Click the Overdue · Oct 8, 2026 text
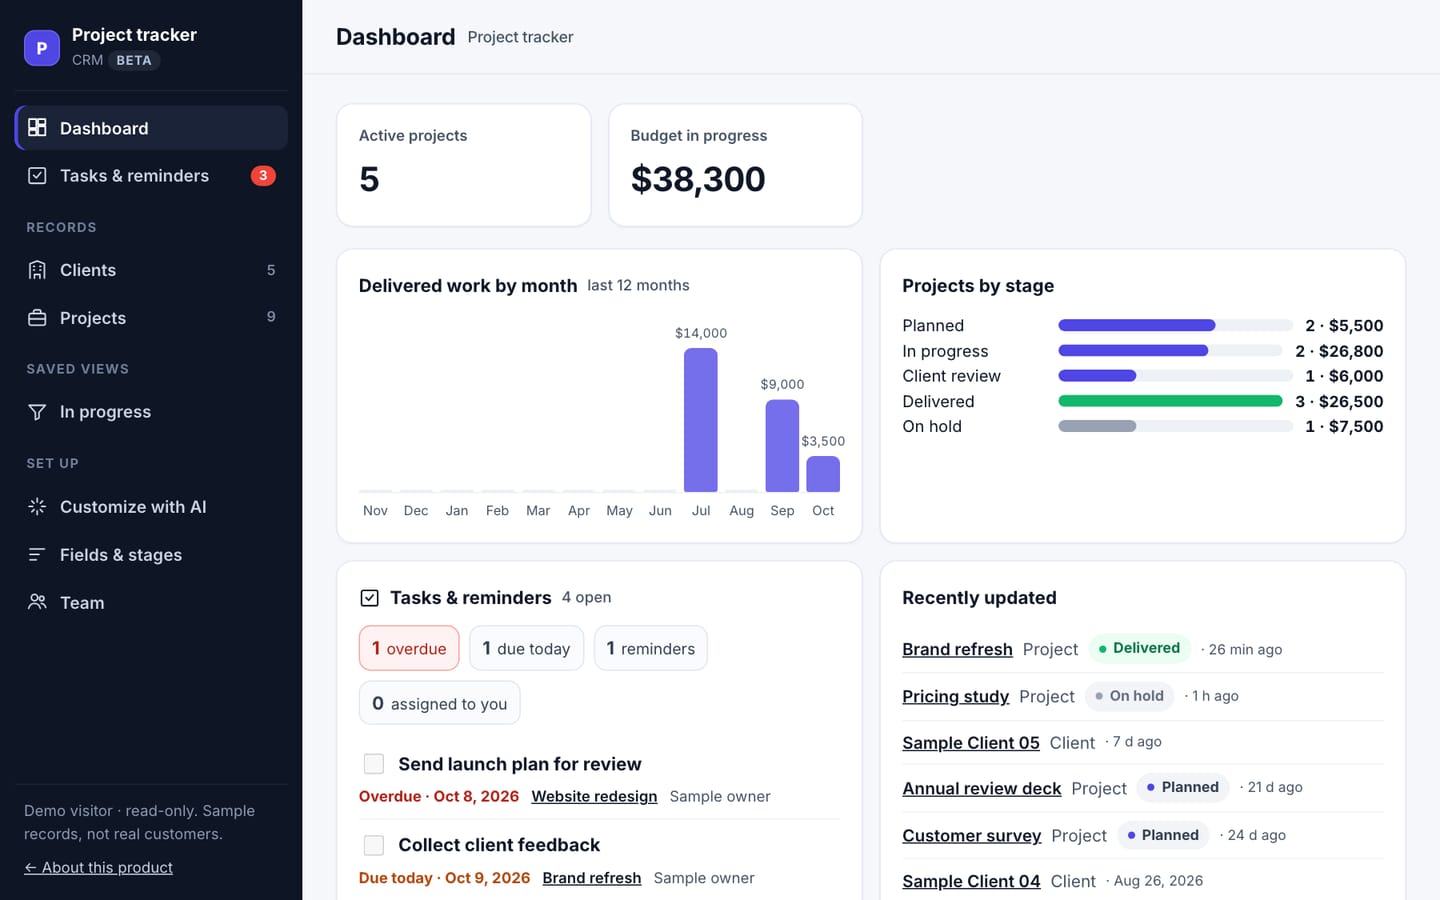This screenshot has height=900, width=1440. [x=439, y=796]
